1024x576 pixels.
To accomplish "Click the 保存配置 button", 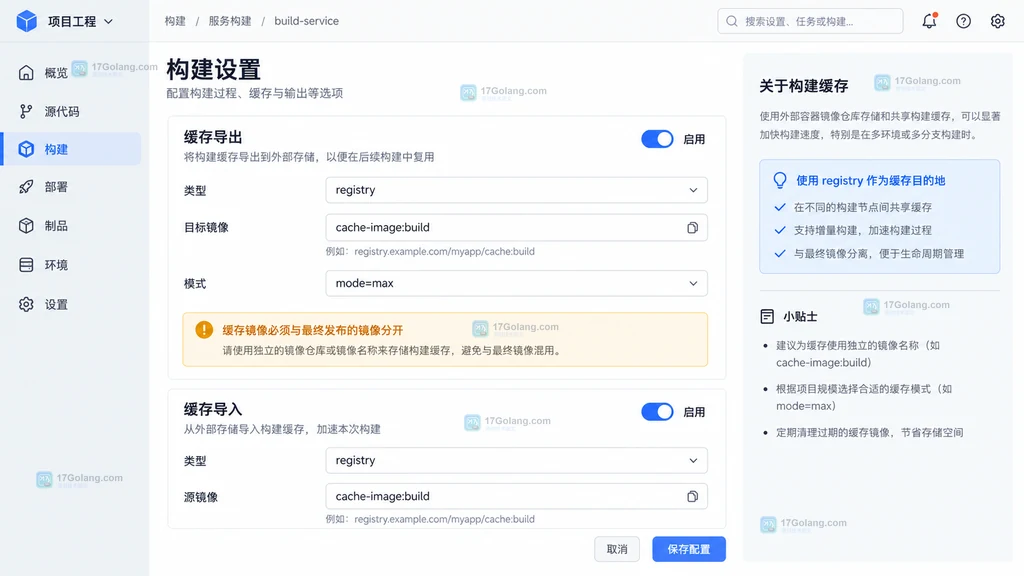I will (689, 549).
